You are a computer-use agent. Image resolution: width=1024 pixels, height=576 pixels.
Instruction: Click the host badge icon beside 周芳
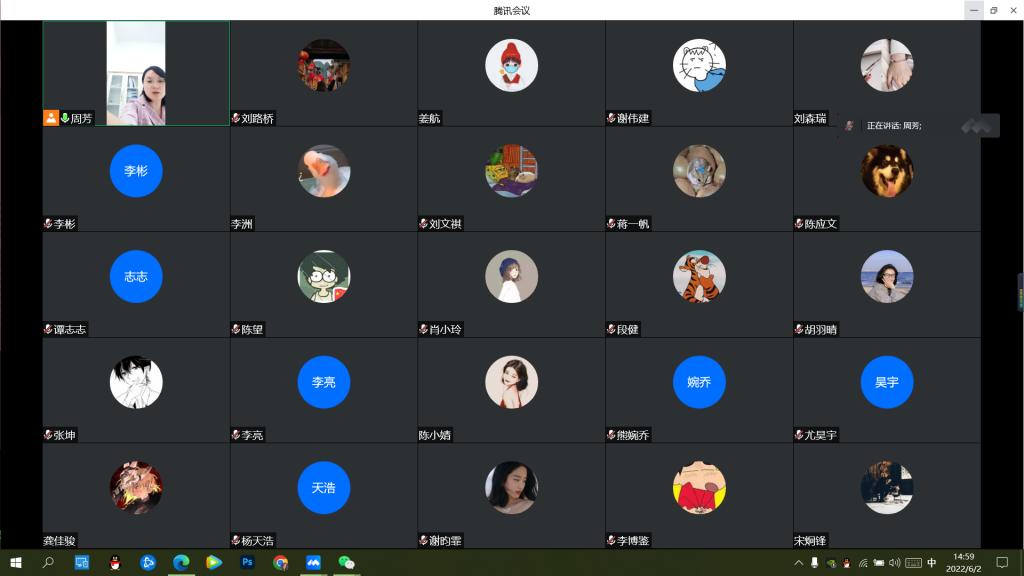[x=51, y=118]
